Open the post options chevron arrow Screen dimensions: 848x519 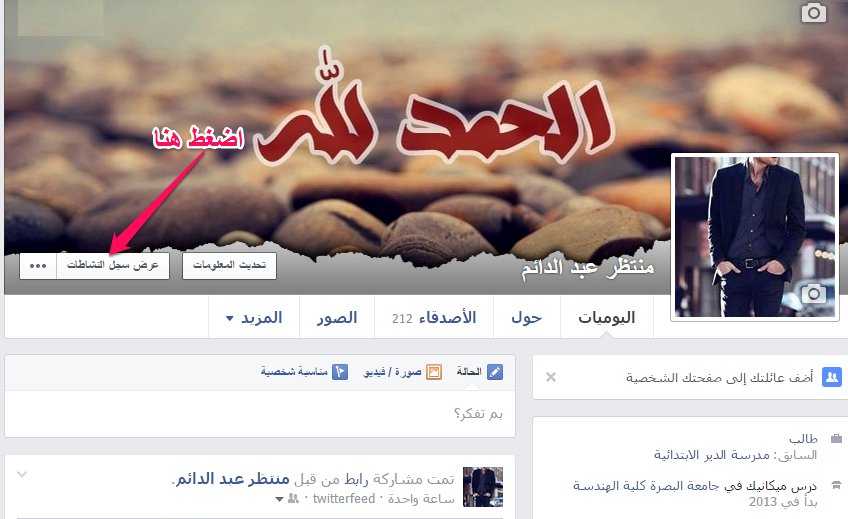pos(22,475)
